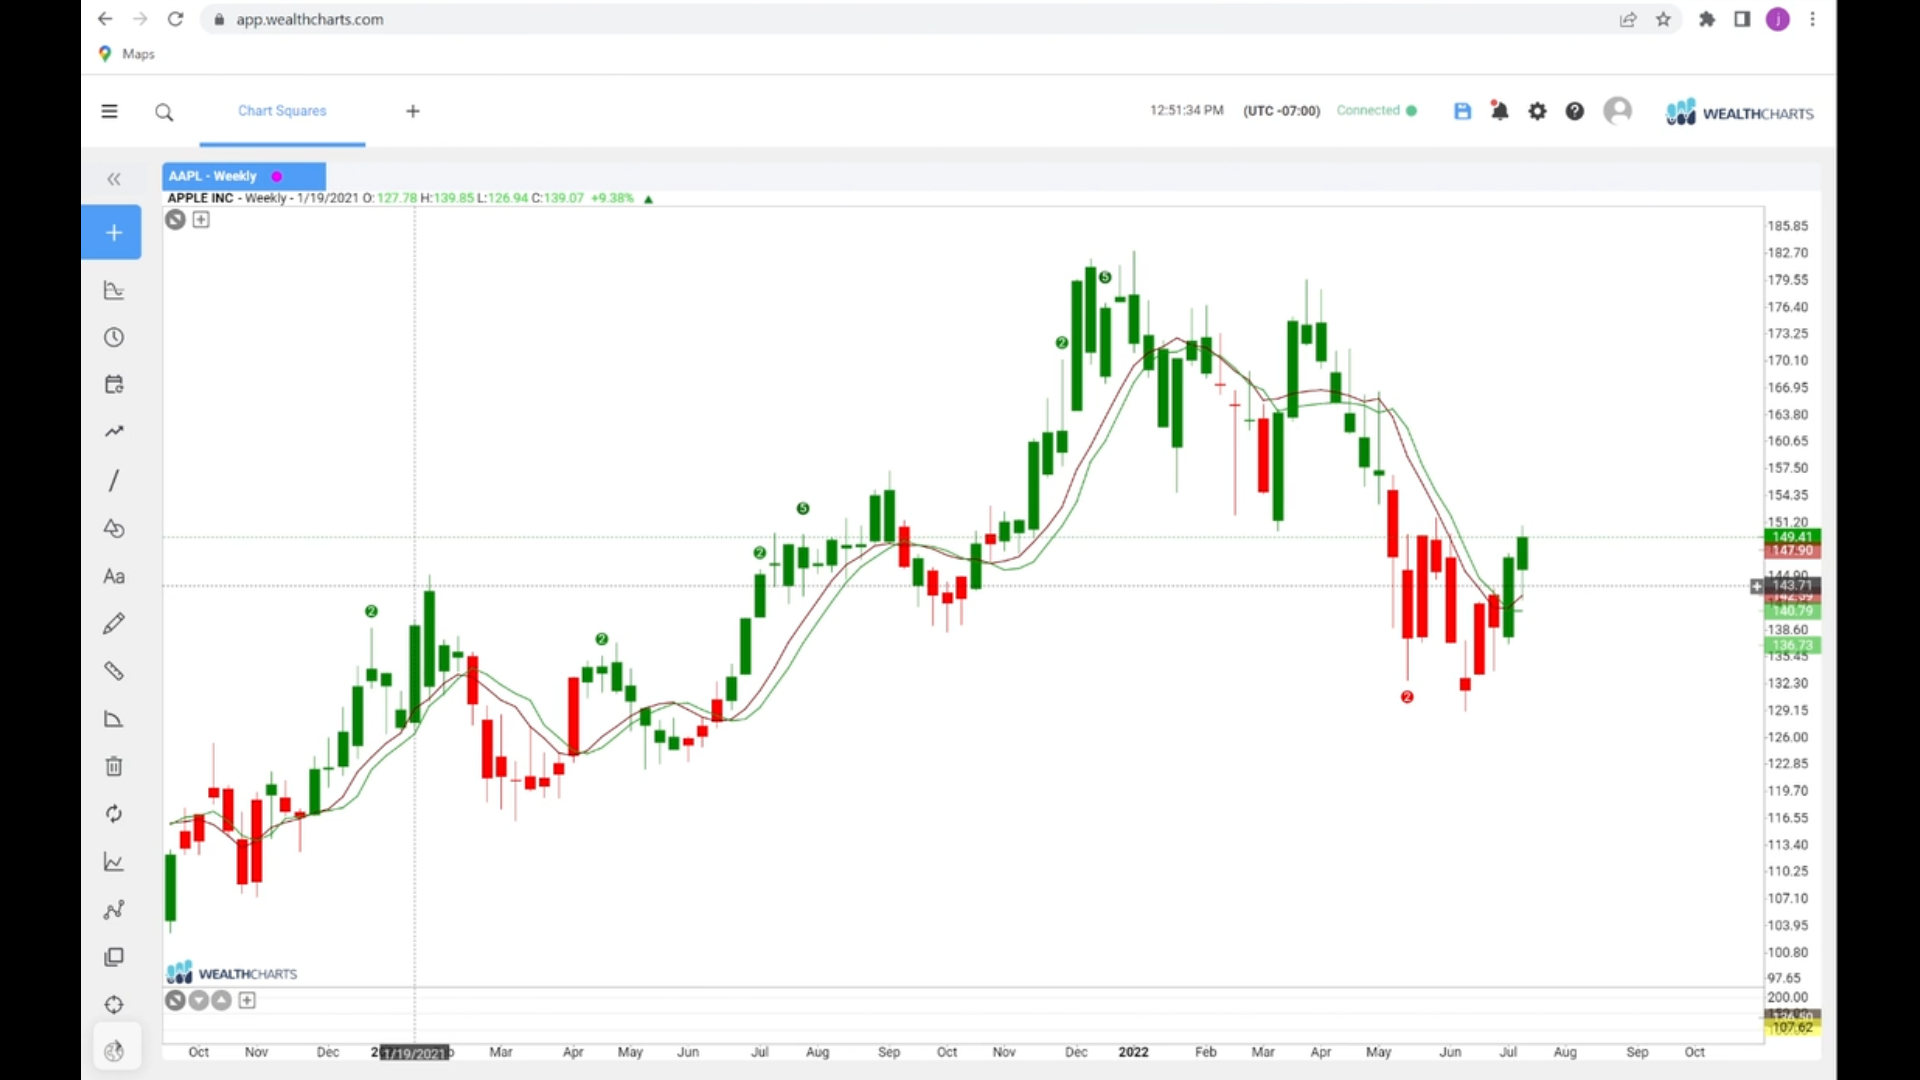Click the blue plus add button in sidebar

112,232
